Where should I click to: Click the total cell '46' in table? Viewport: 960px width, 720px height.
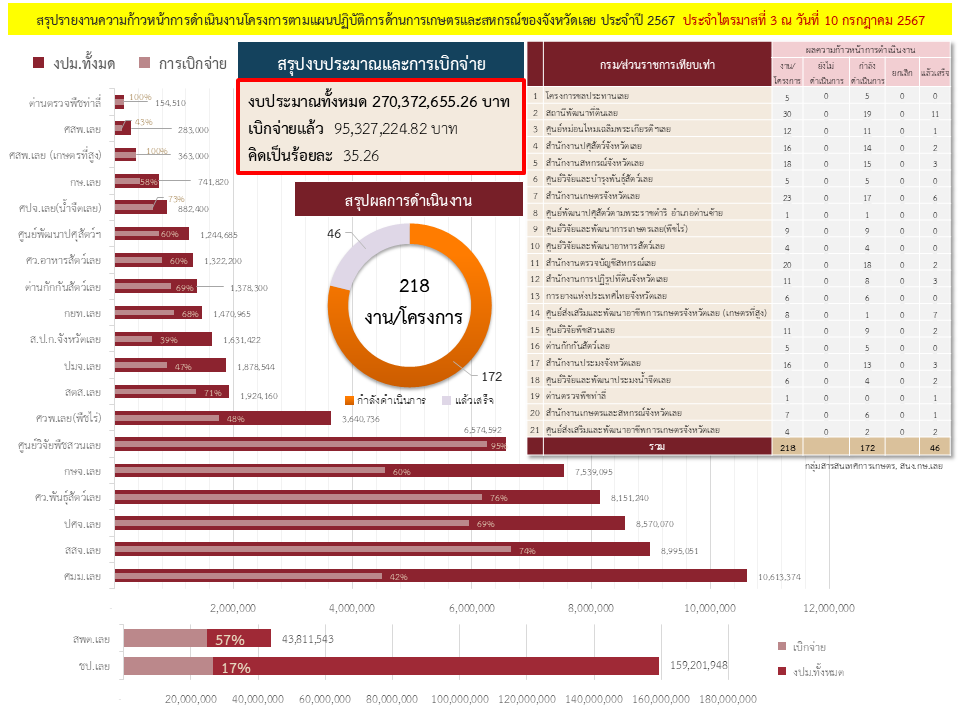[x=934, y=448]
